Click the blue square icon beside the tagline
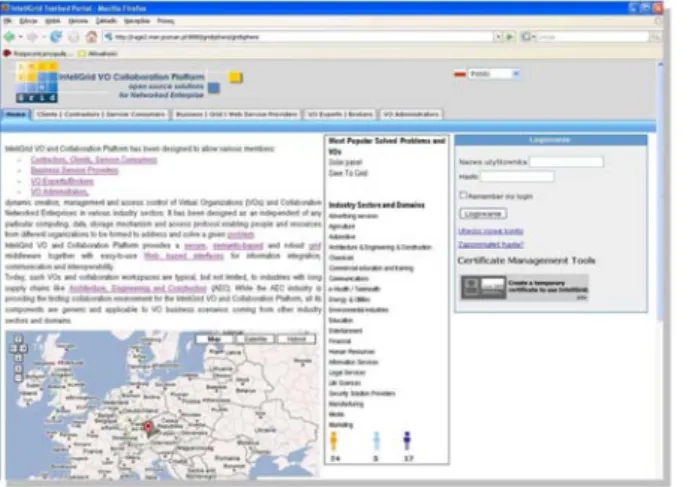The image size is (692, 487). (x=214, y=88)
